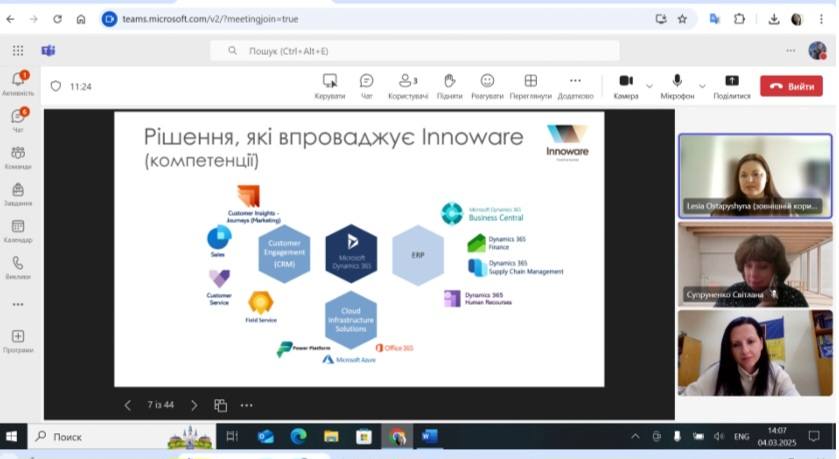Expand the microphone options dropdown arrow

tap(702, 86)
